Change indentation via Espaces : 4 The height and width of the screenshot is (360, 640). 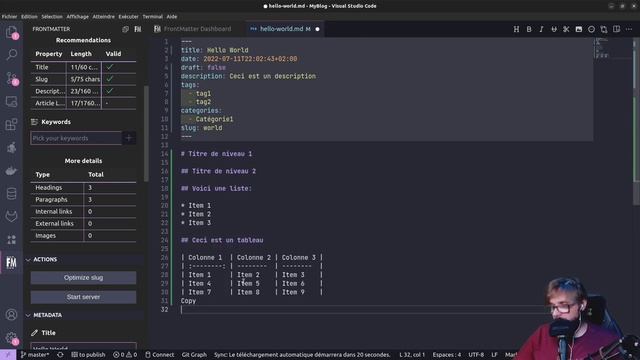click(x=447, y=355)
